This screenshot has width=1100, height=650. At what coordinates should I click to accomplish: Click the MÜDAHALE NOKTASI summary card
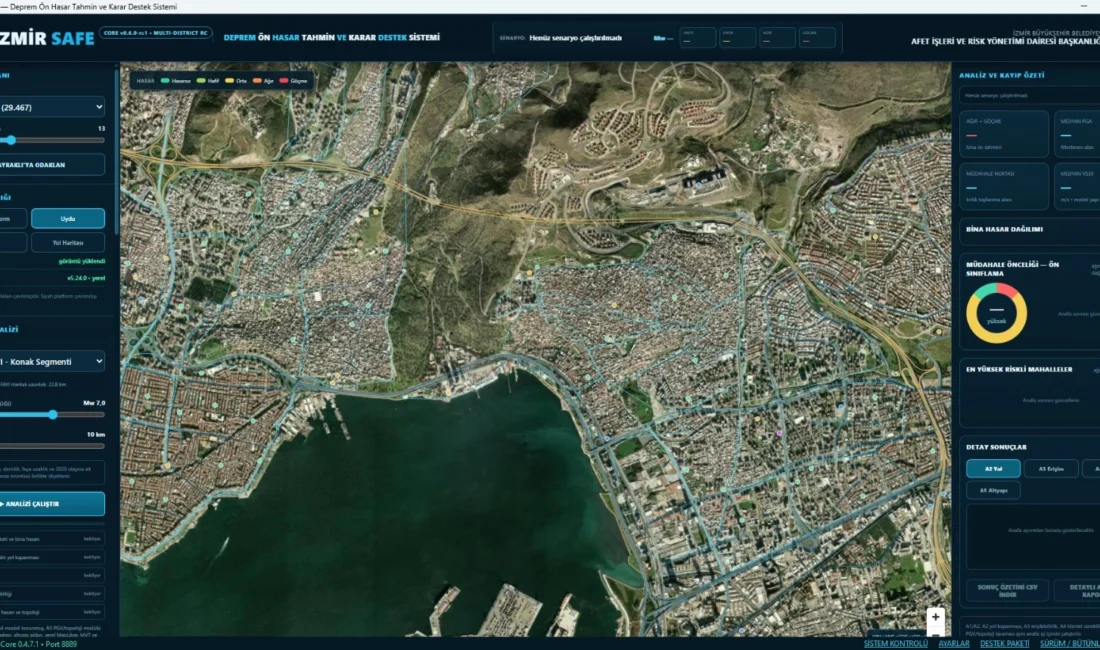click(1004, 186)
